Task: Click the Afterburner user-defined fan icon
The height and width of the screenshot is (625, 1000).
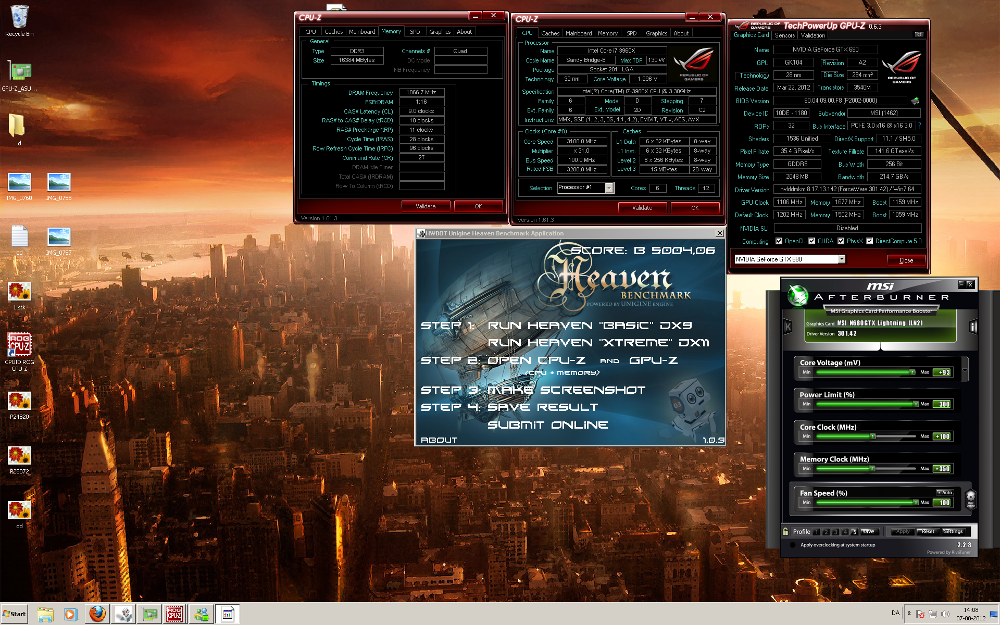Action: click(x=971, y=500)
